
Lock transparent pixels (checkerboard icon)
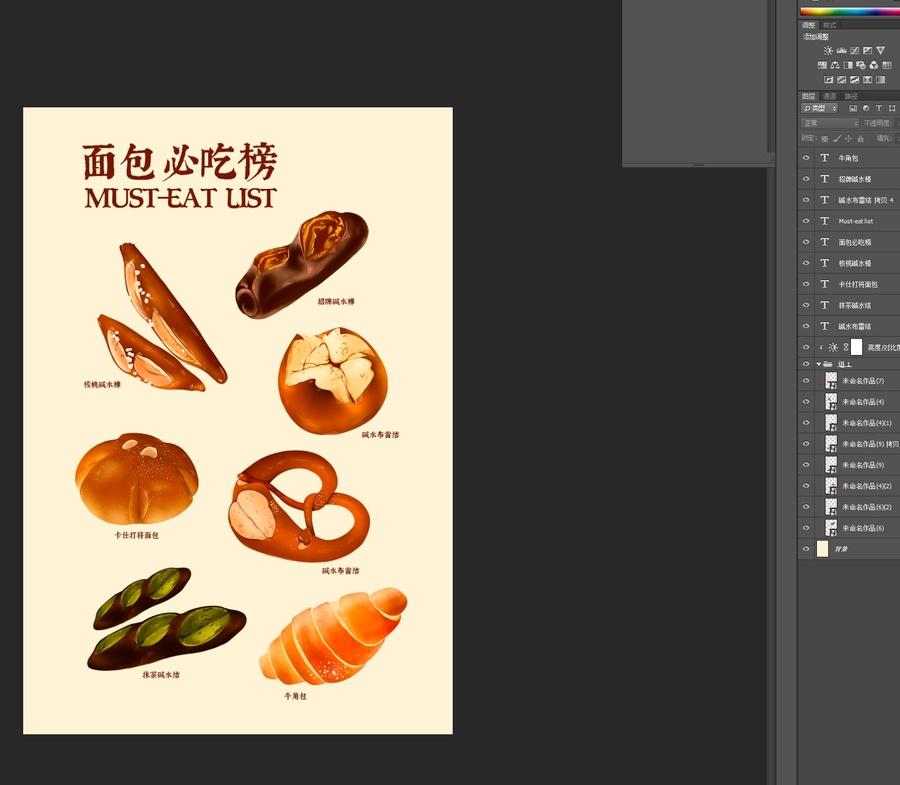[825, 138]
